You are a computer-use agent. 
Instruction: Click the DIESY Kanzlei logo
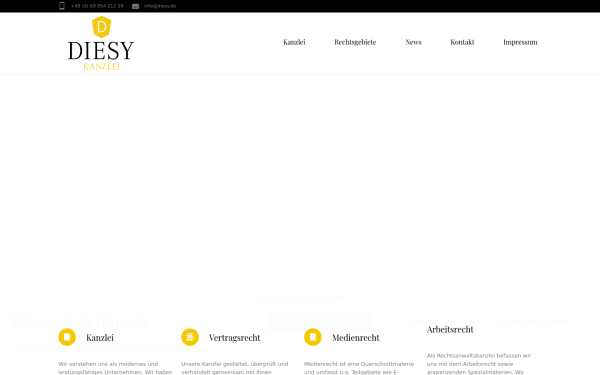pyautogui.click(x=101, y=43)
